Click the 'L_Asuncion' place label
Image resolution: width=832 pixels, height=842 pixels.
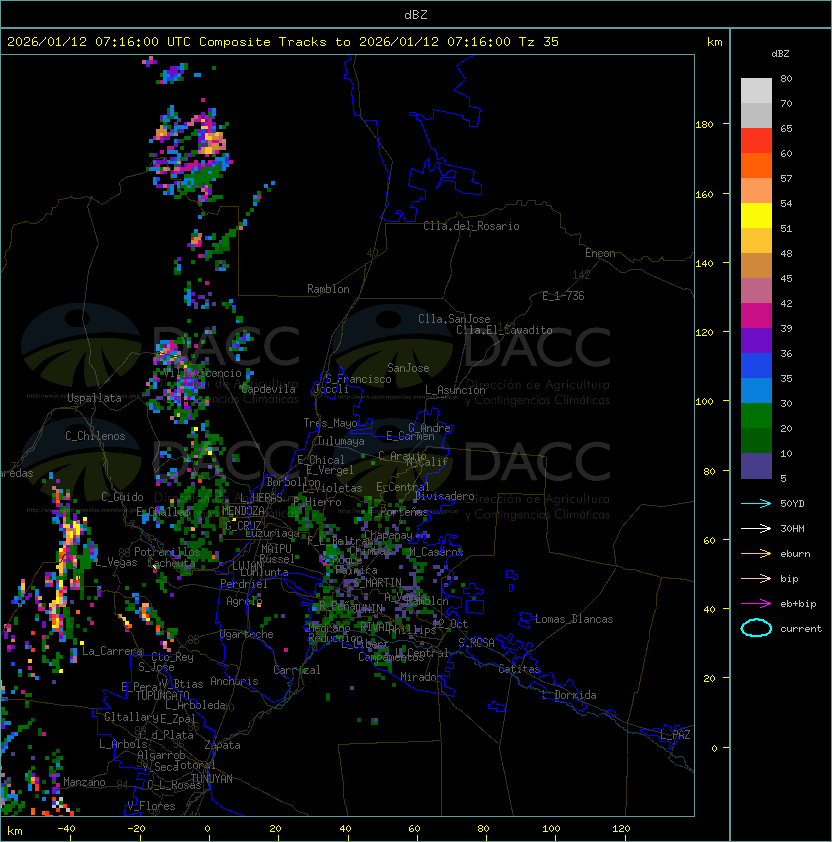click(455, 390)
